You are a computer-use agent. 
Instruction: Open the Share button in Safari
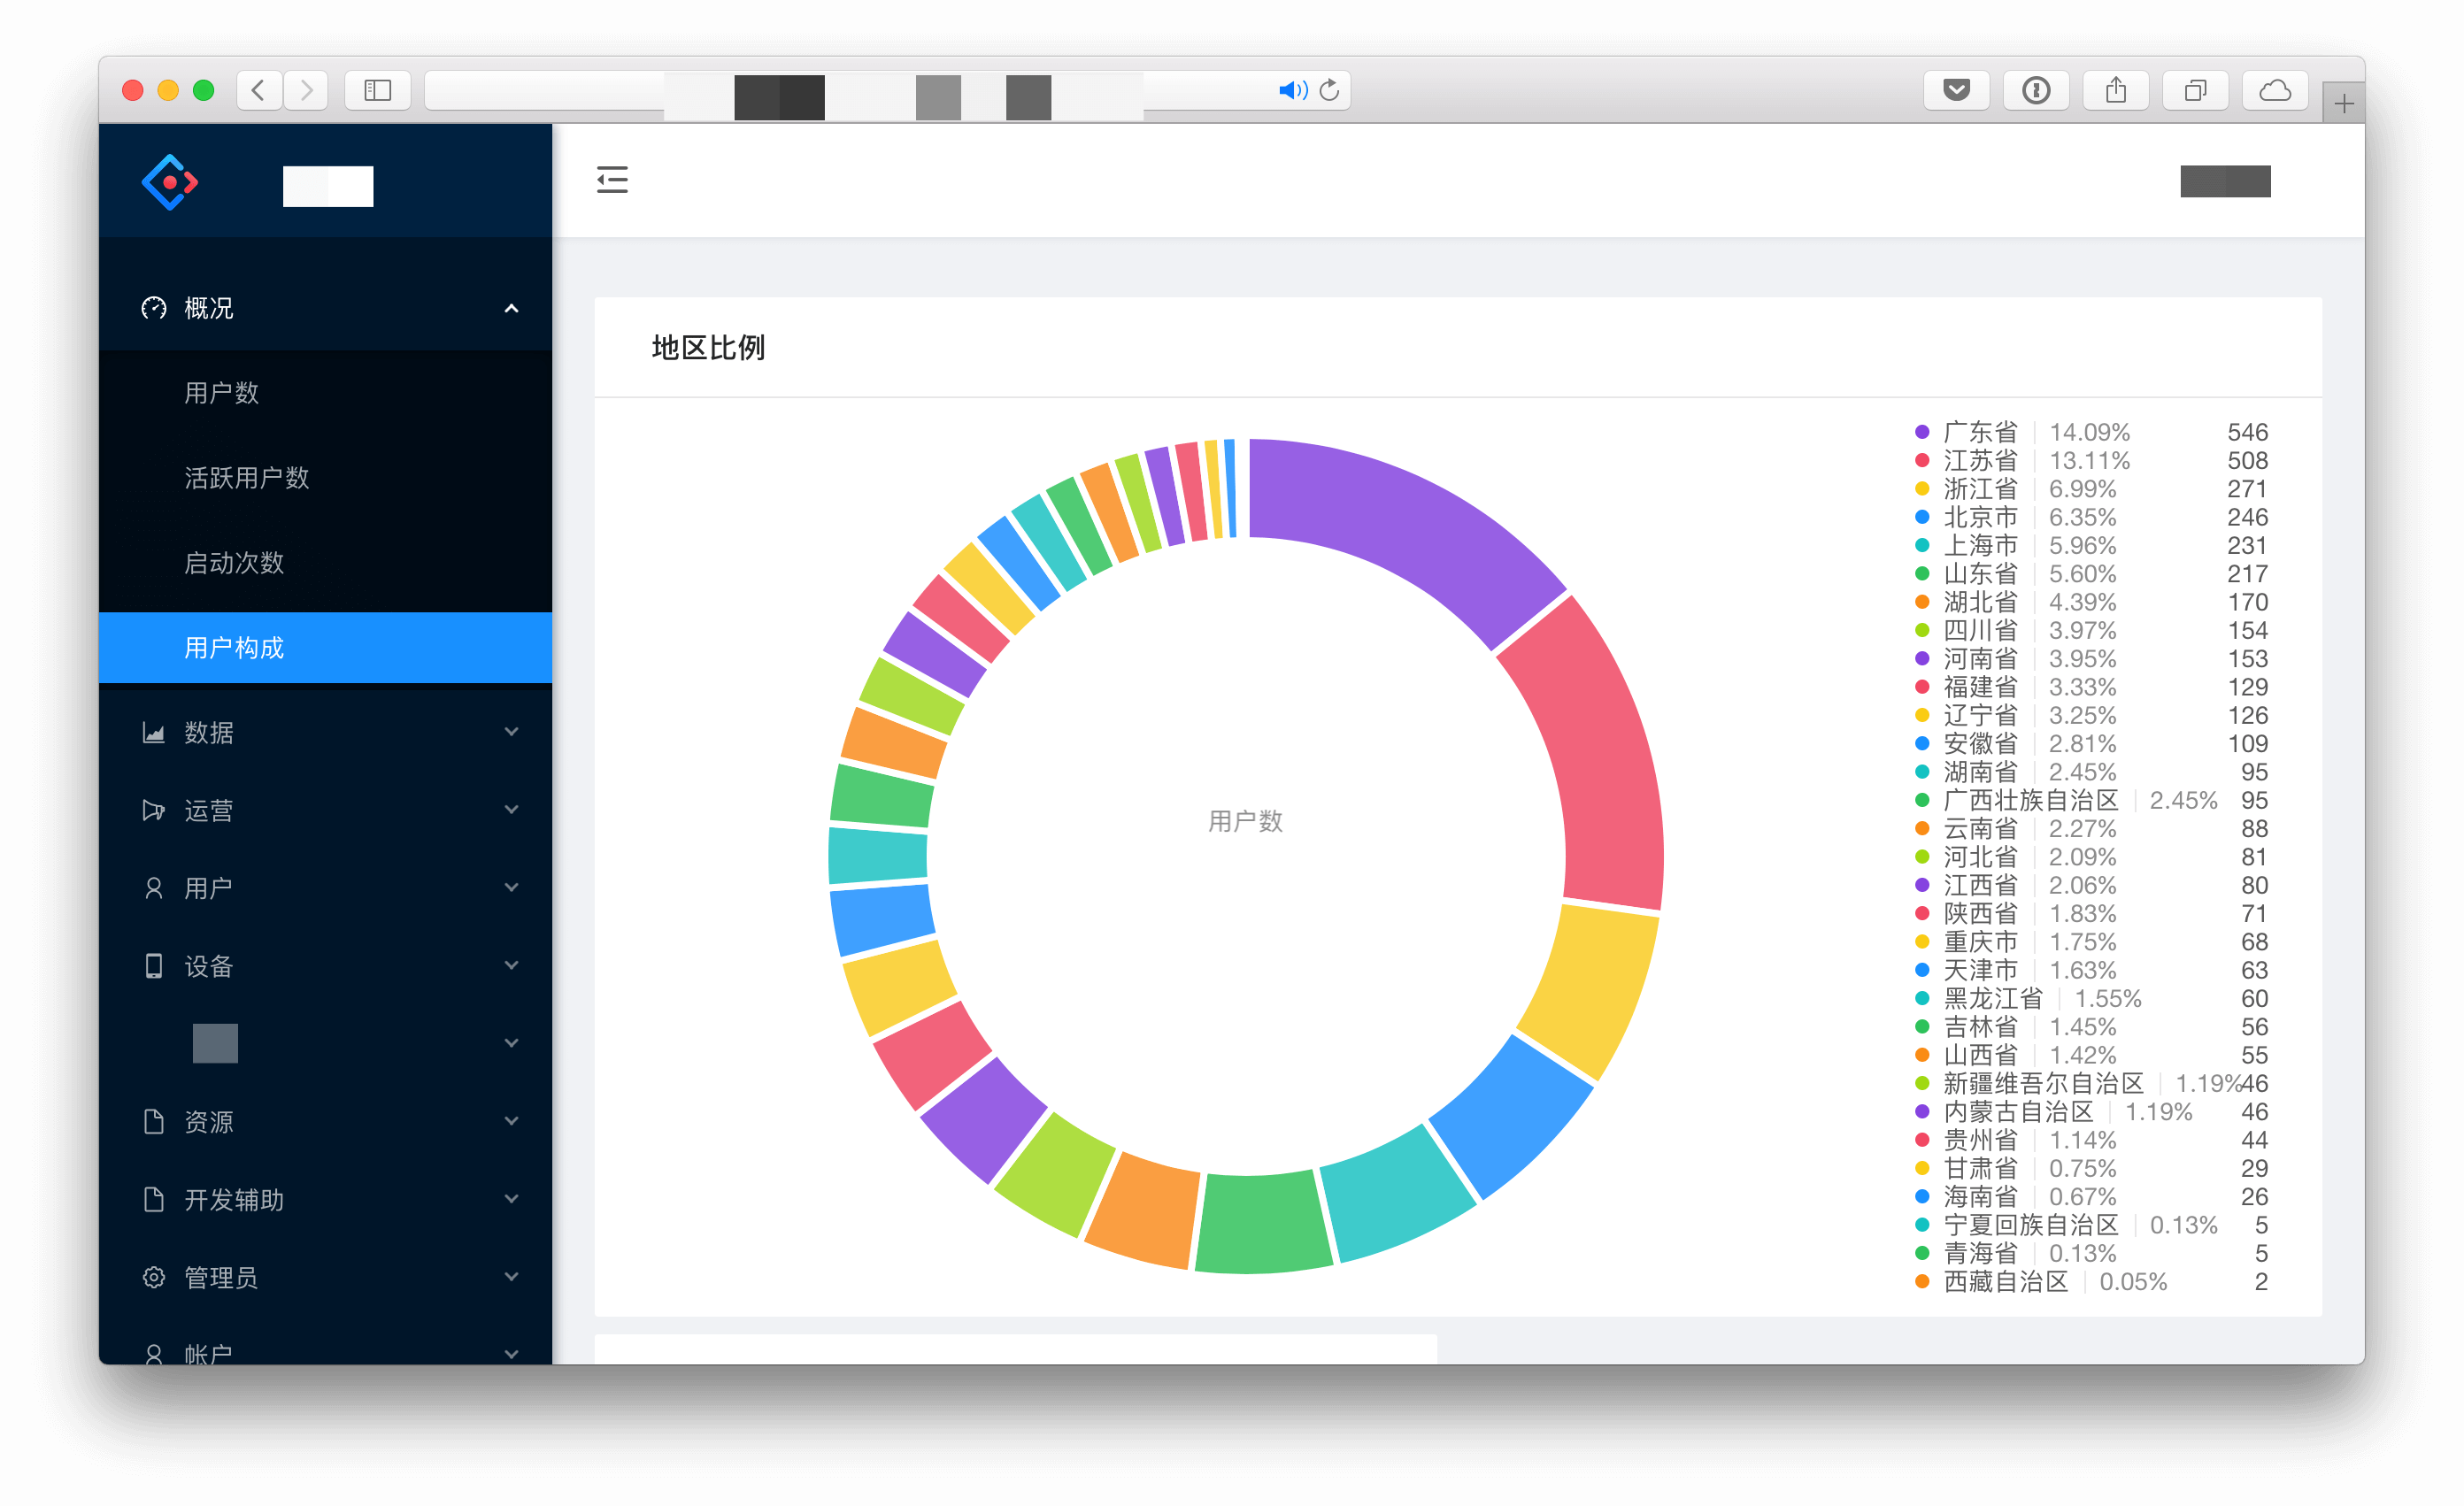coord(2116,90)
